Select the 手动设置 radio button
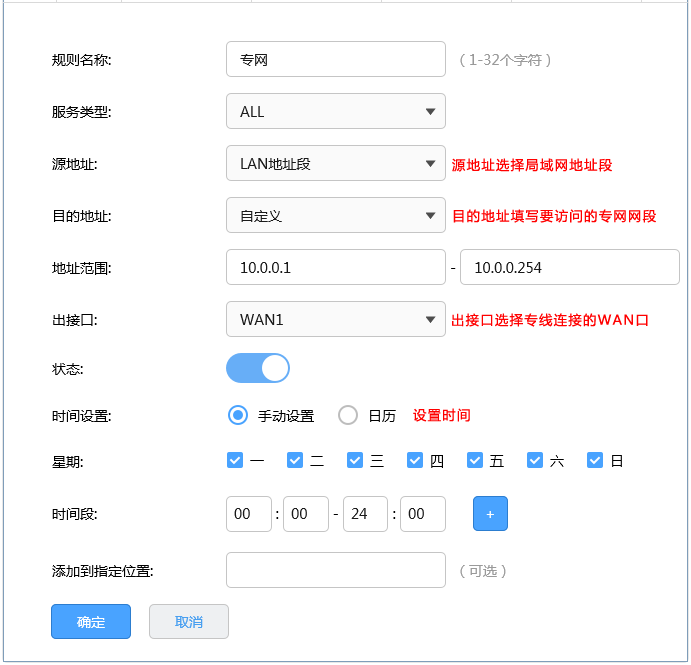 click(238, 415)
